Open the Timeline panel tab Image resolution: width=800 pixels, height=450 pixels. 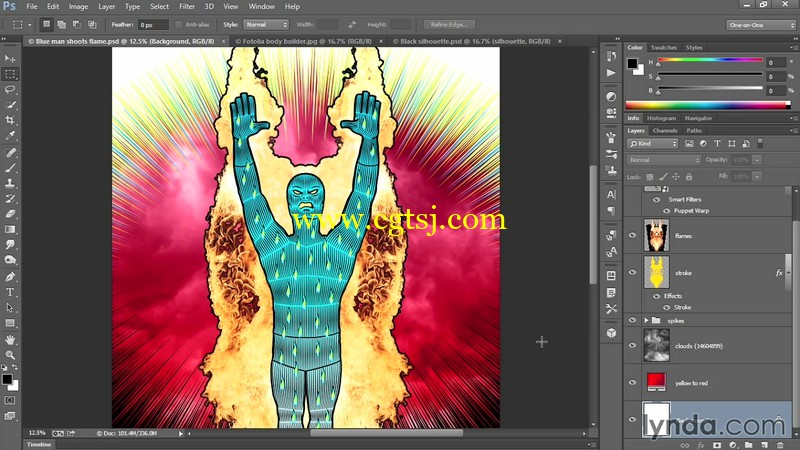pos(39,444)
